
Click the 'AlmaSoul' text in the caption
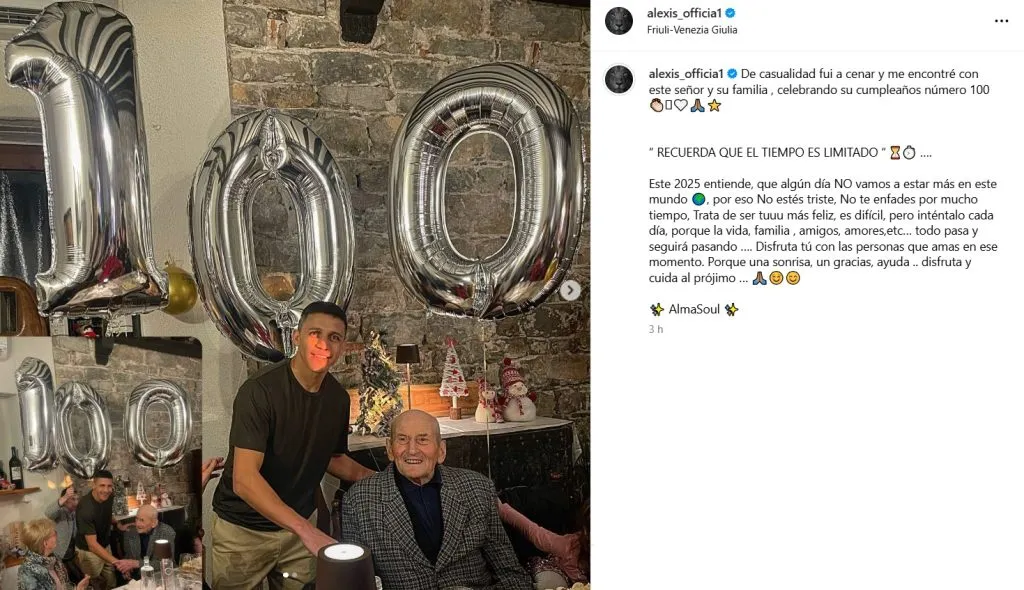tap(693, 310)
